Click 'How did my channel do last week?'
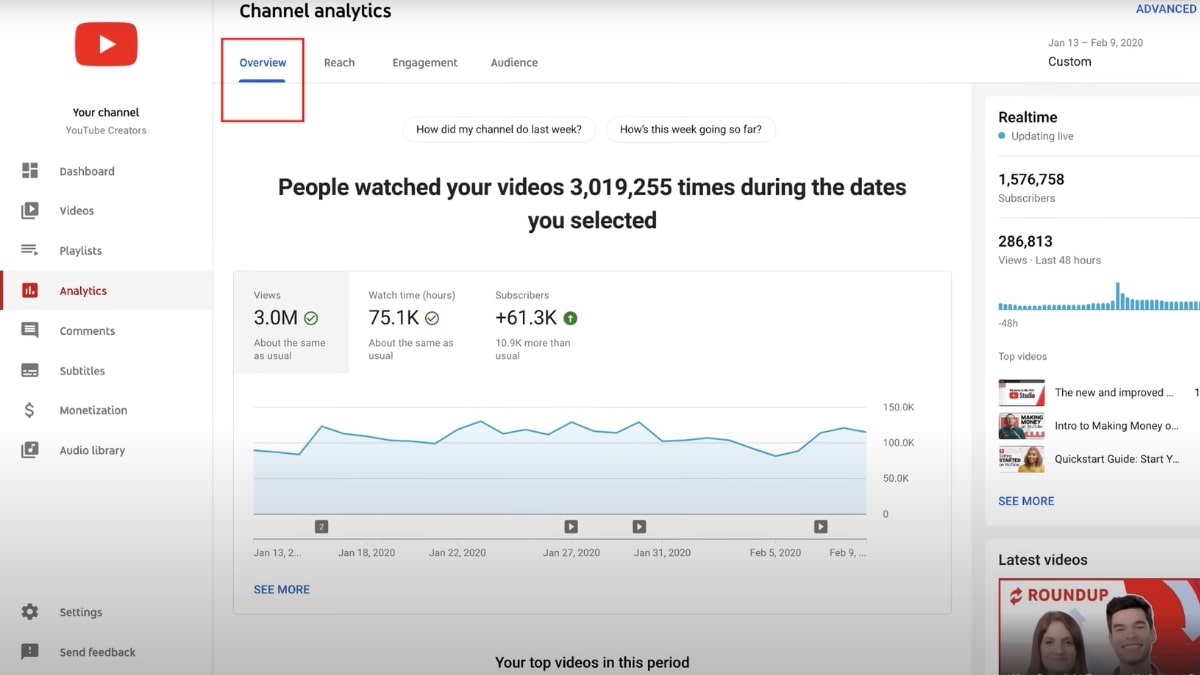Viewport: 1200px width, 675px height. pos(498,129)
